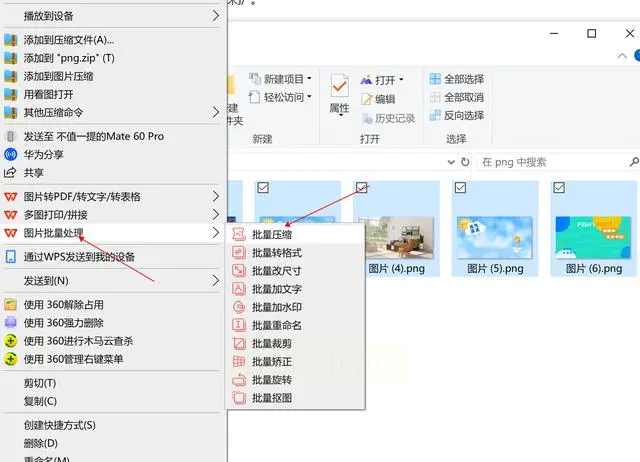Click the phone icon beside 发送至 Mate 60 Pro
This screenshot has height=462, width=640.
(11, 136)
